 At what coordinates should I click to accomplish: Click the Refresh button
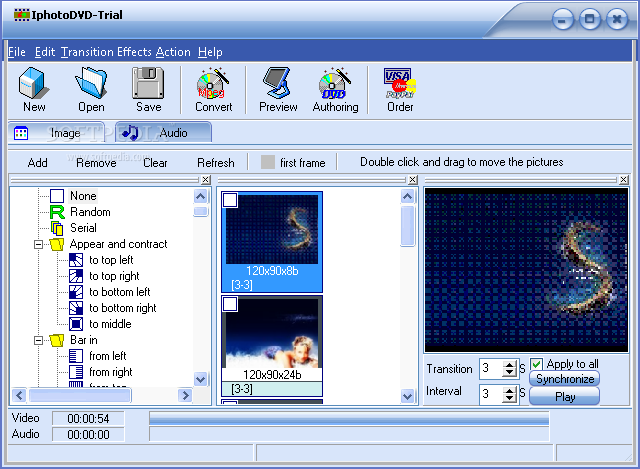pyautogui.click(x=216, y=163)
